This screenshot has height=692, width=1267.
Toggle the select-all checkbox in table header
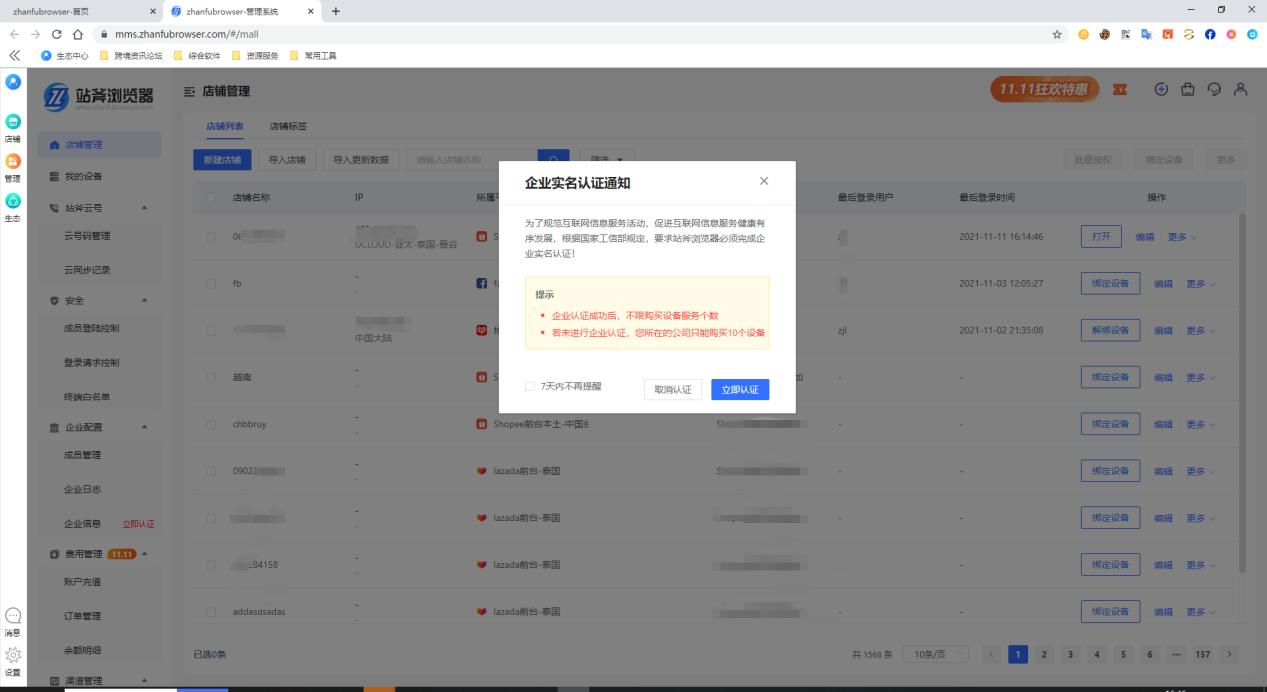pos(211,197)
